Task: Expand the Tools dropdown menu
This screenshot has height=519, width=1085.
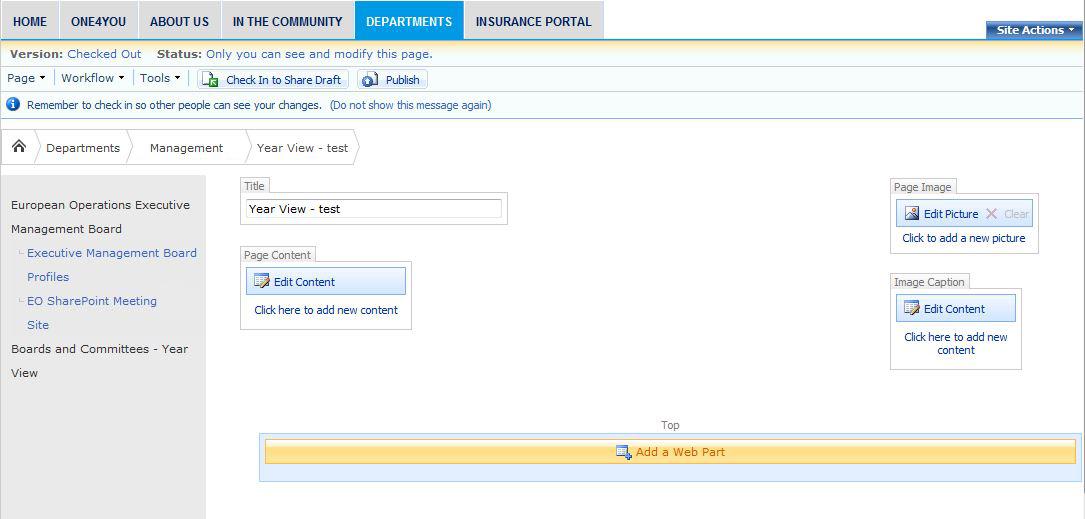Action: (160, 78)
